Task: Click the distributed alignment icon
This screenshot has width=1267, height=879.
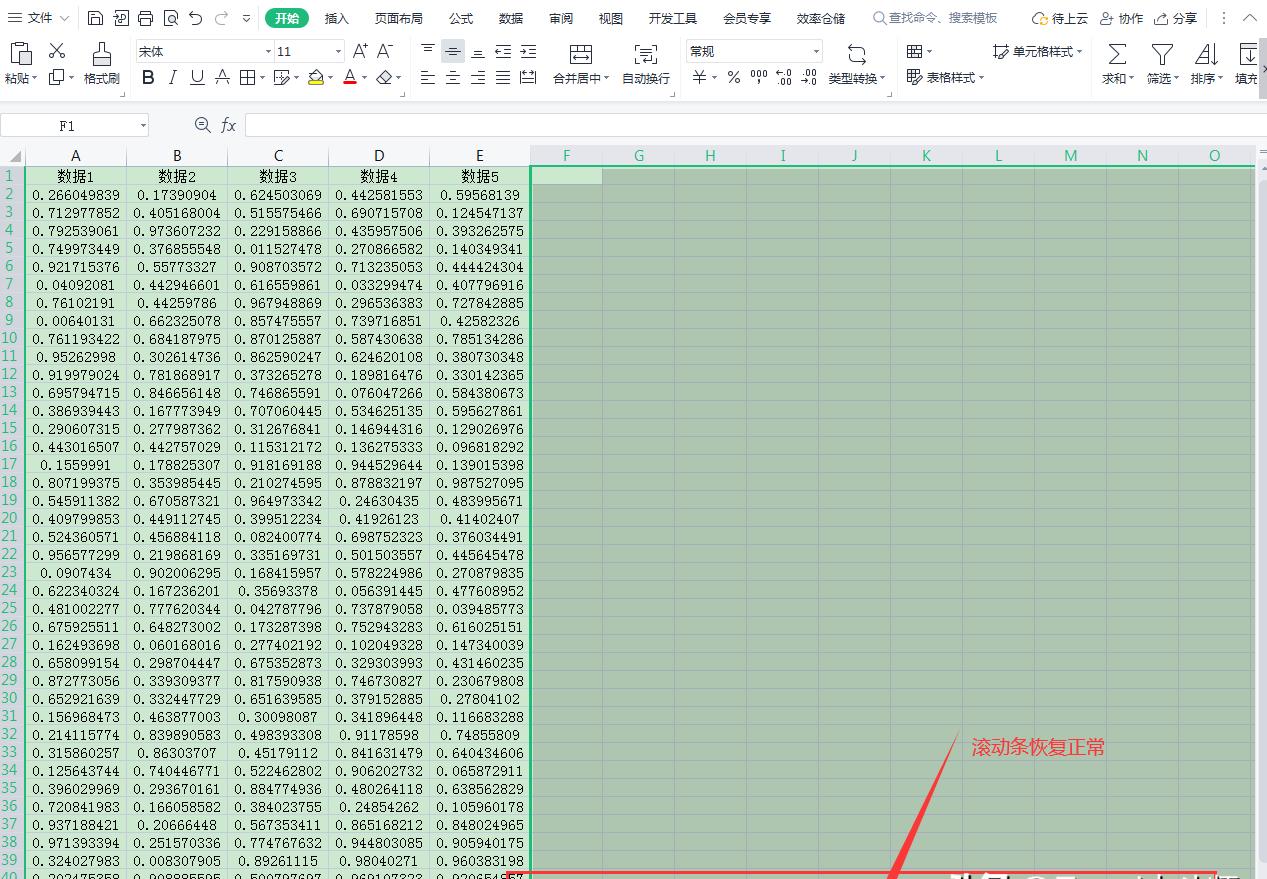Action: point(528,77)
